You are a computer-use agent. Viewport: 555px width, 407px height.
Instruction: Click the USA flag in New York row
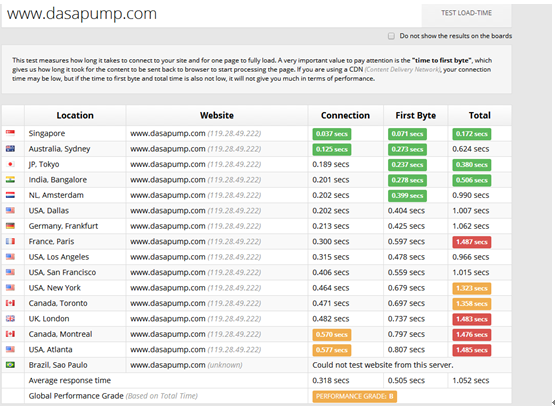point(11,288)
